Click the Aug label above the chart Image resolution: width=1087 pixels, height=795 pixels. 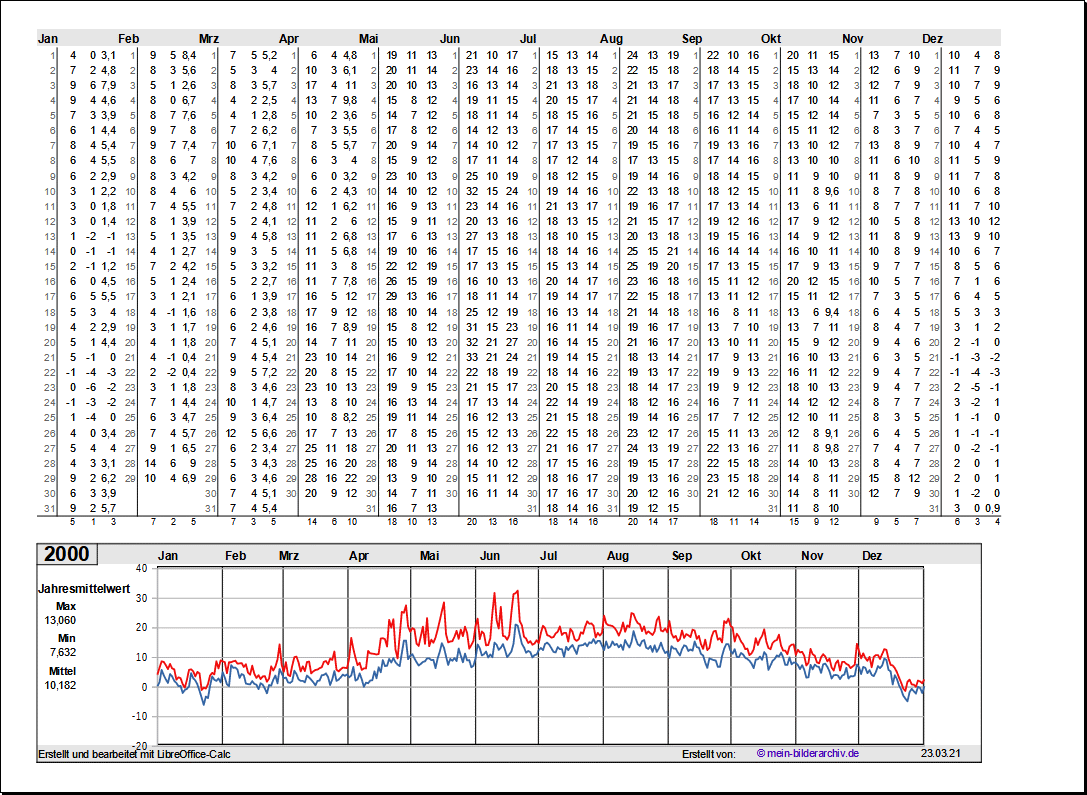(x=618, y=556)
